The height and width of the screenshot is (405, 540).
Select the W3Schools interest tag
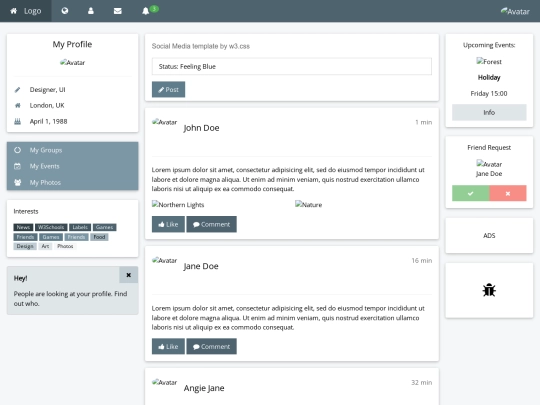[51, 227]
